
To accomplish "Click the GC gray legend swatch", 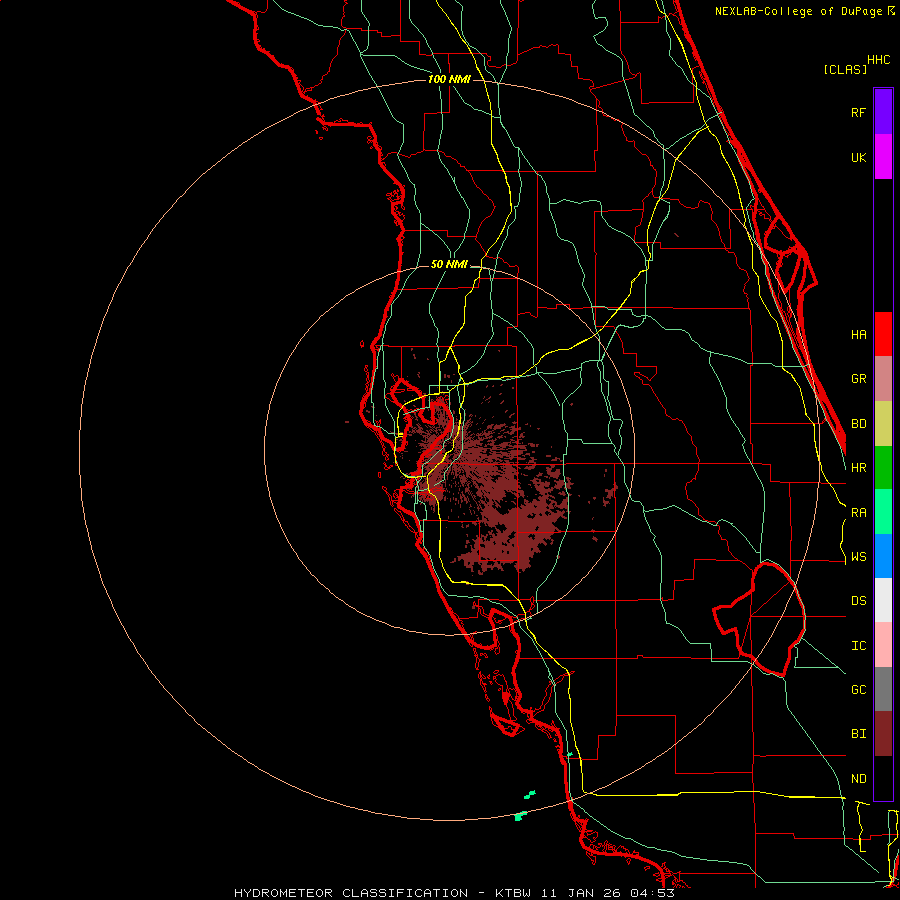I will pos(883,689).
